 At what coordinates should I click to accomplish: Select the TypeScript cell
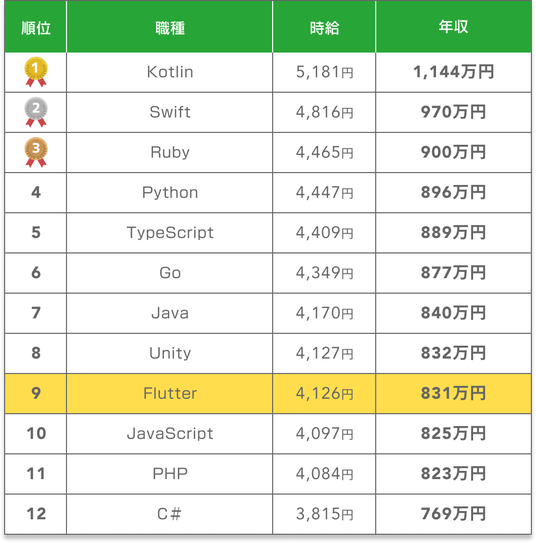click(x=170, y=233)
